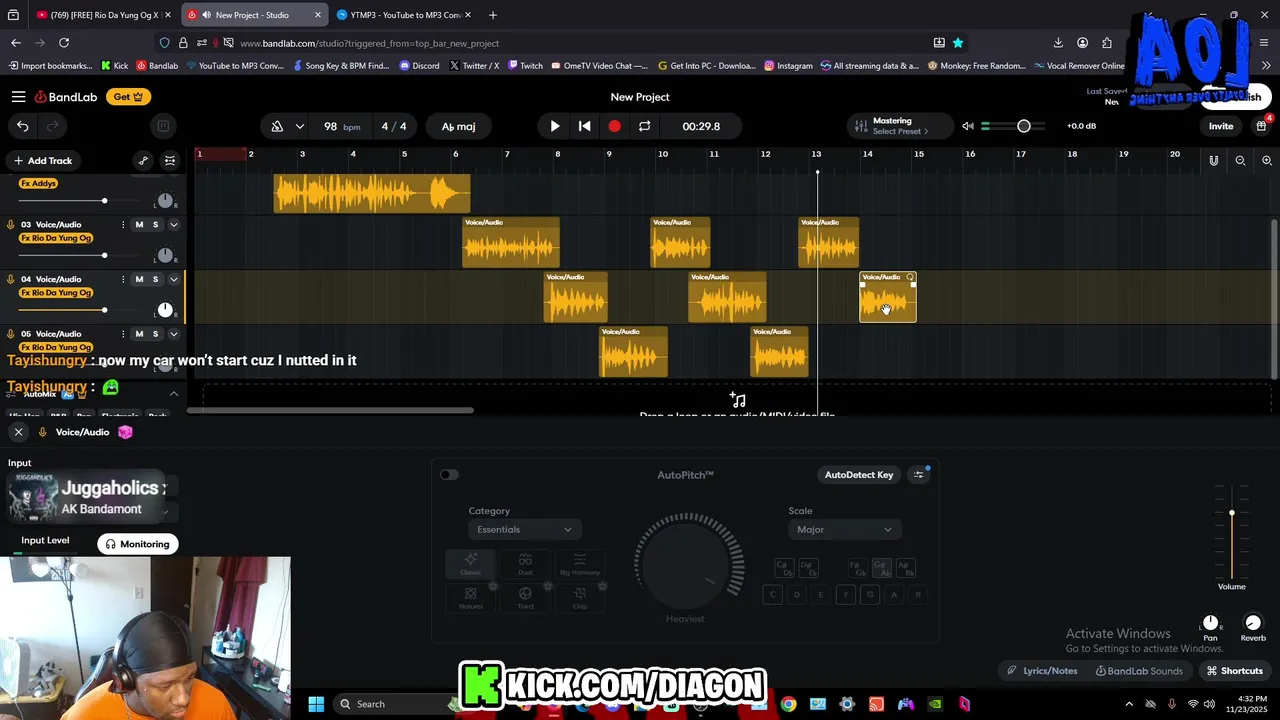Open AutoPitch settings sliders icon

[x=919, y=475]
